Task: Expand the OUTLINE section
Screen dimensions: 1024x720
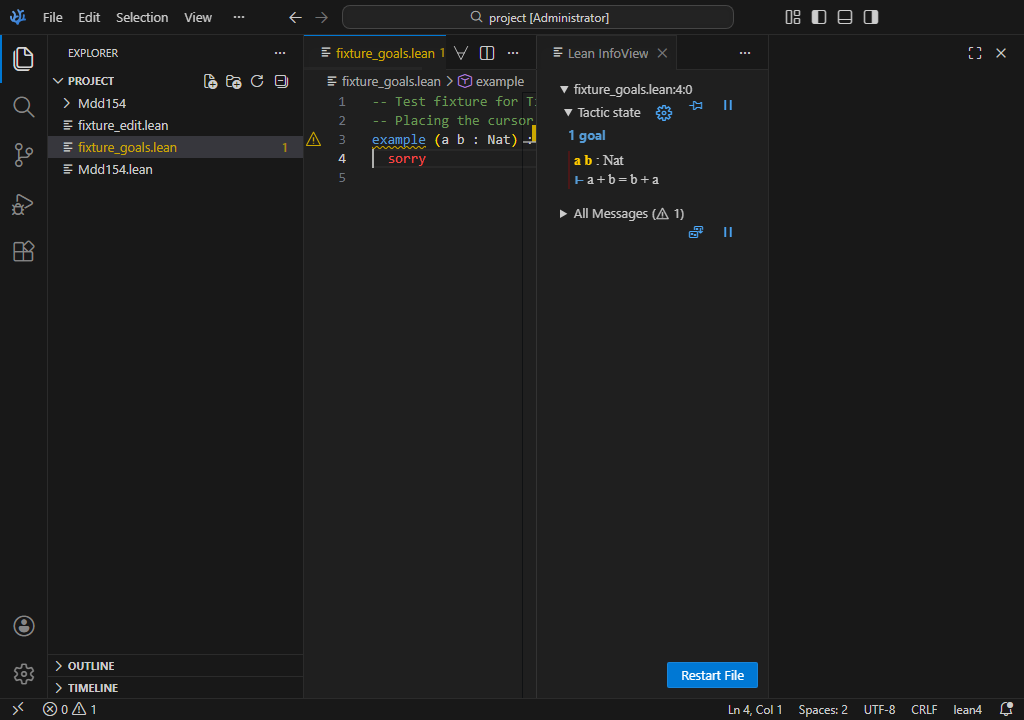Action: [x=90, y=666]
